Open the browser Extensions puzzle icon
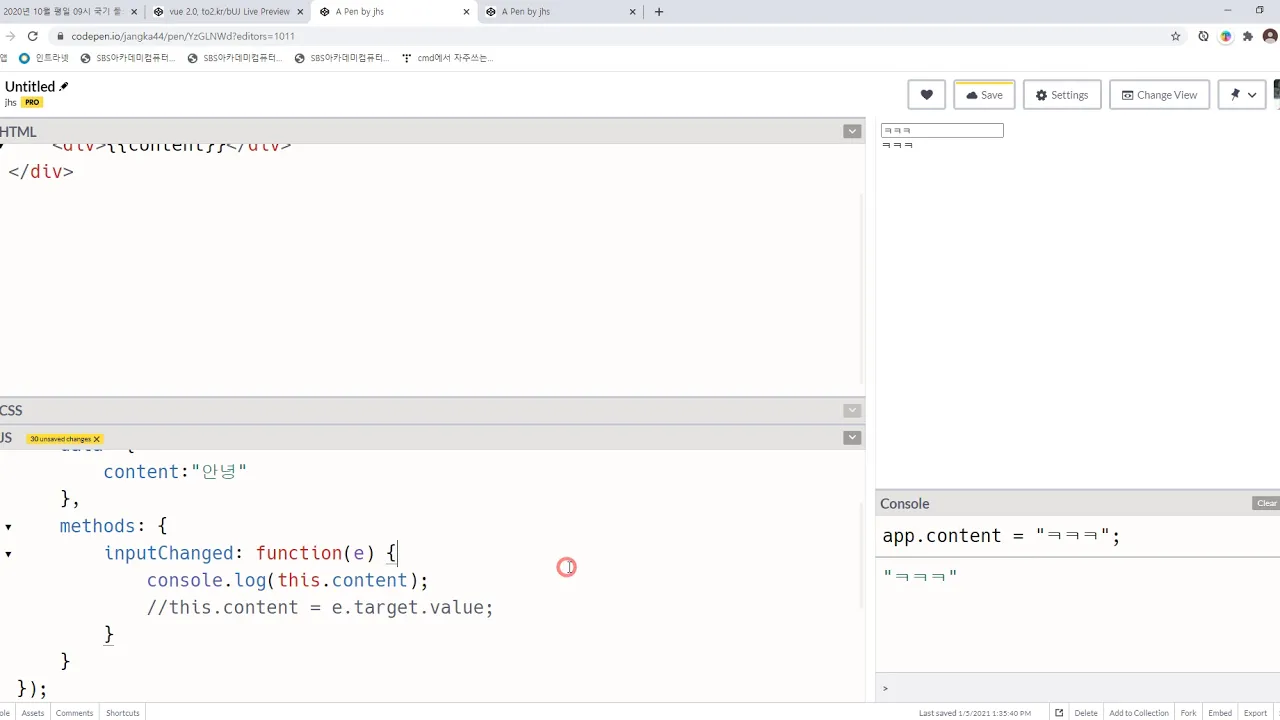This screenshot has width=1280, height=720. pos(1248,36)
